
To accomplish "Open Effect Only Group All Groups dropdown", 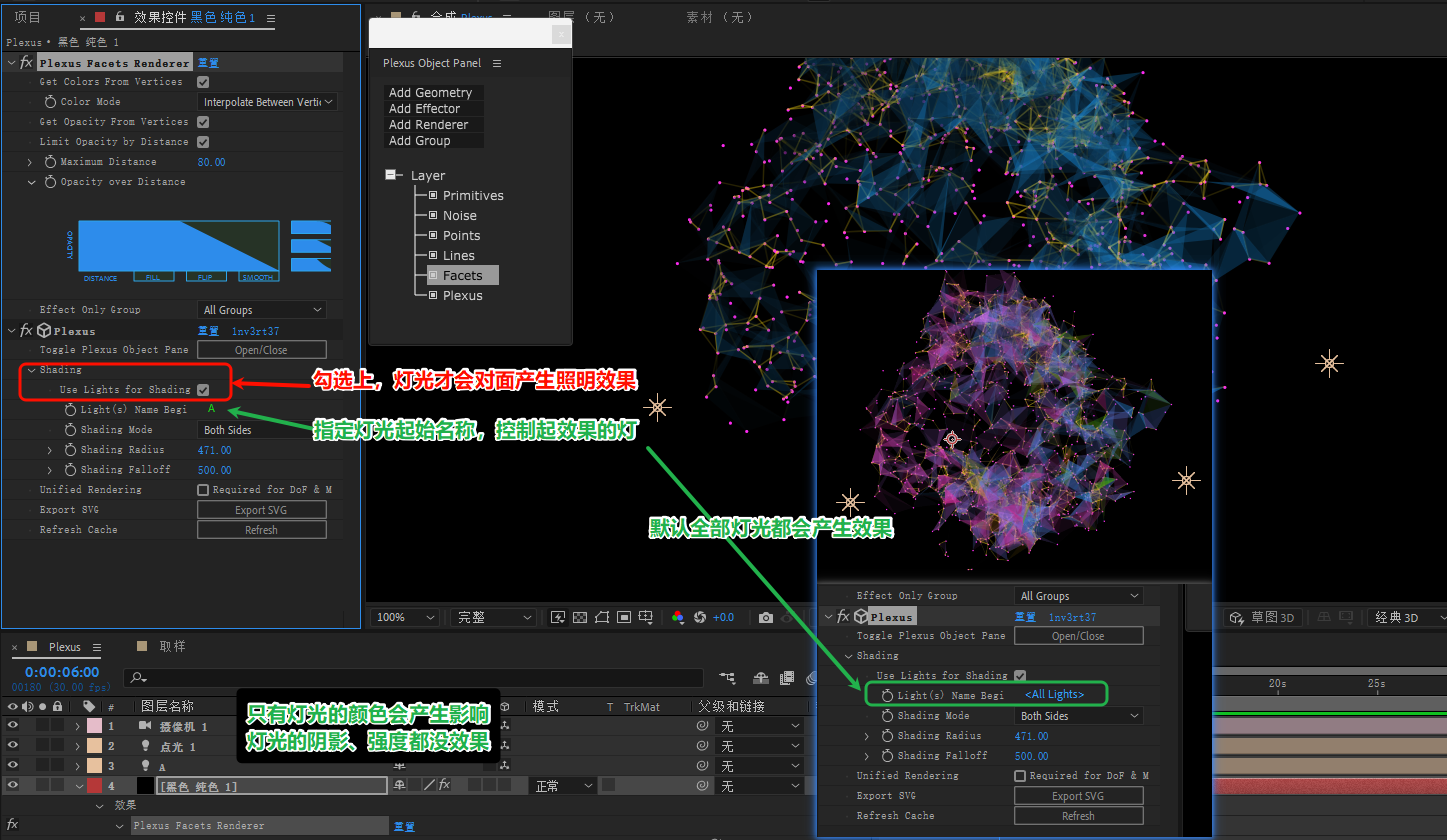I will [262, 310].
